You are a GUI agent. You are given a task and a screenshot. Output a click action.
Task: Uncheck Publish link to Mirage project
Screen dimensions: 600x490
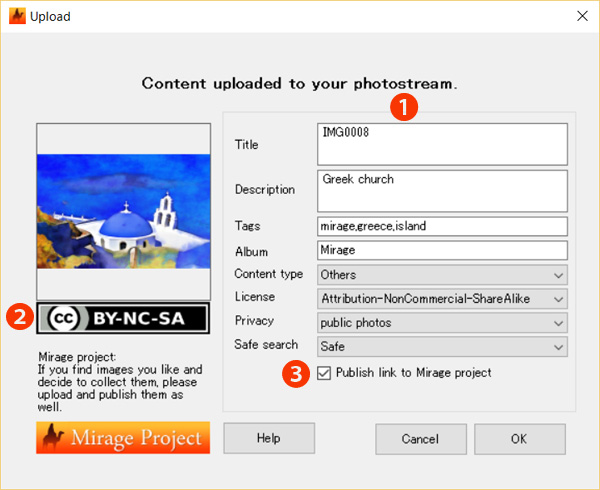click(324, 373)
